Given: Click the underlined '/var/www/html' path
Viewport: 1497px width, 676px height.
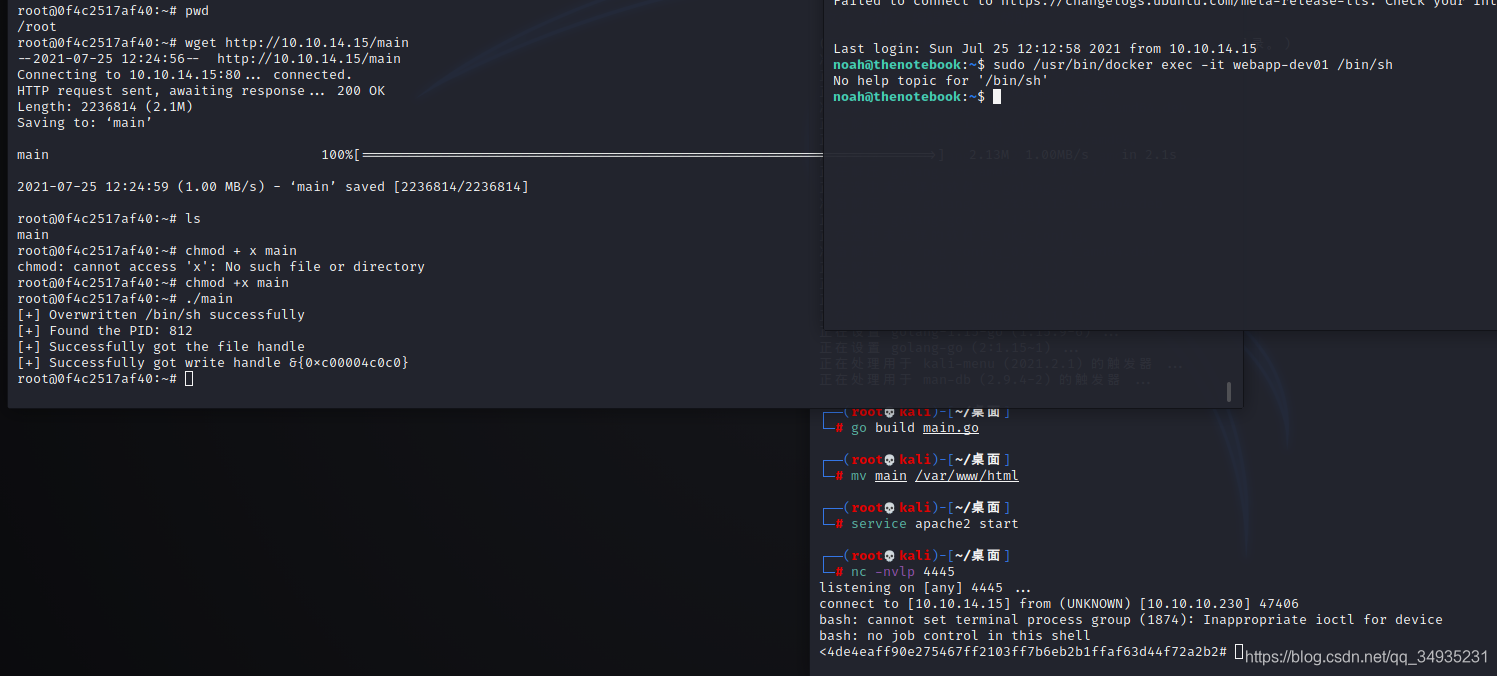Looking at the screenshot, I should 967,475.
